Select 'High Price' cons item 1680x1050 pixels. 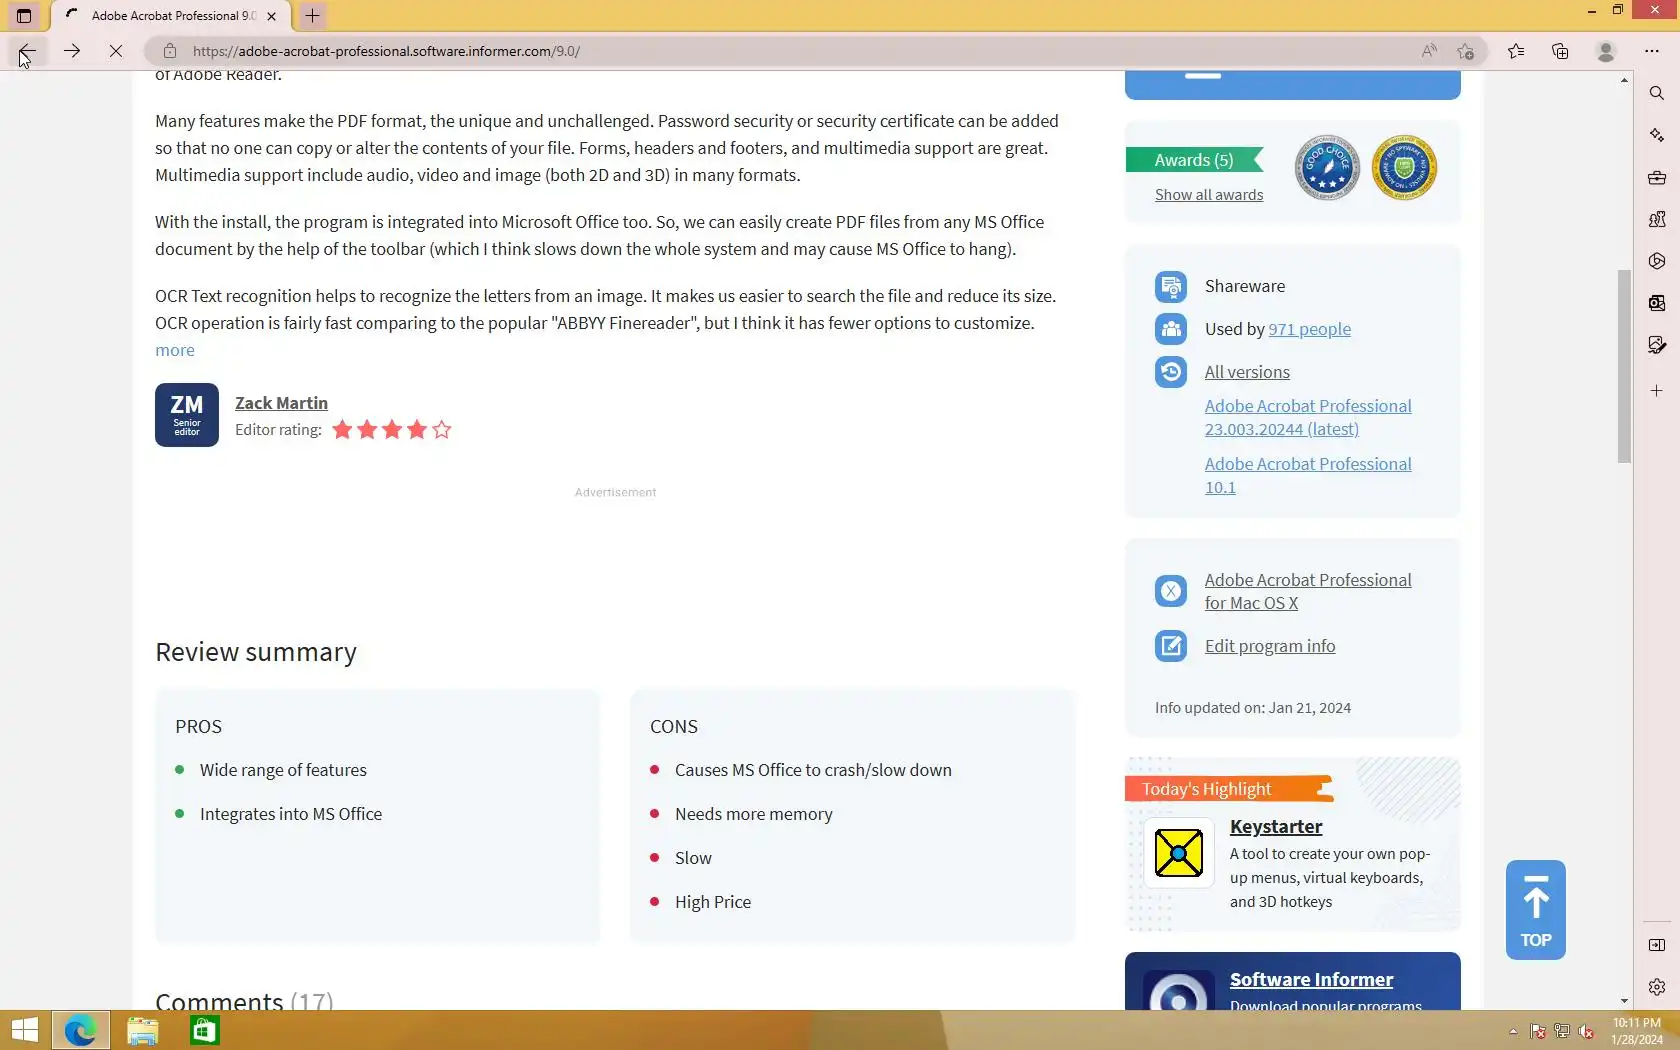click(x=713, y=902)
